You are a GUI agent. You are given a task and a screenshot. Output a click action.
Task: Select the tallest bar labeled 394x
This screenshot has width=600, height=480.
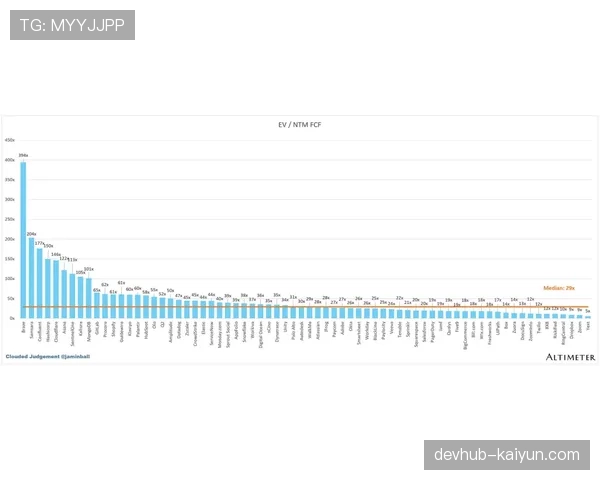[23, 240]
